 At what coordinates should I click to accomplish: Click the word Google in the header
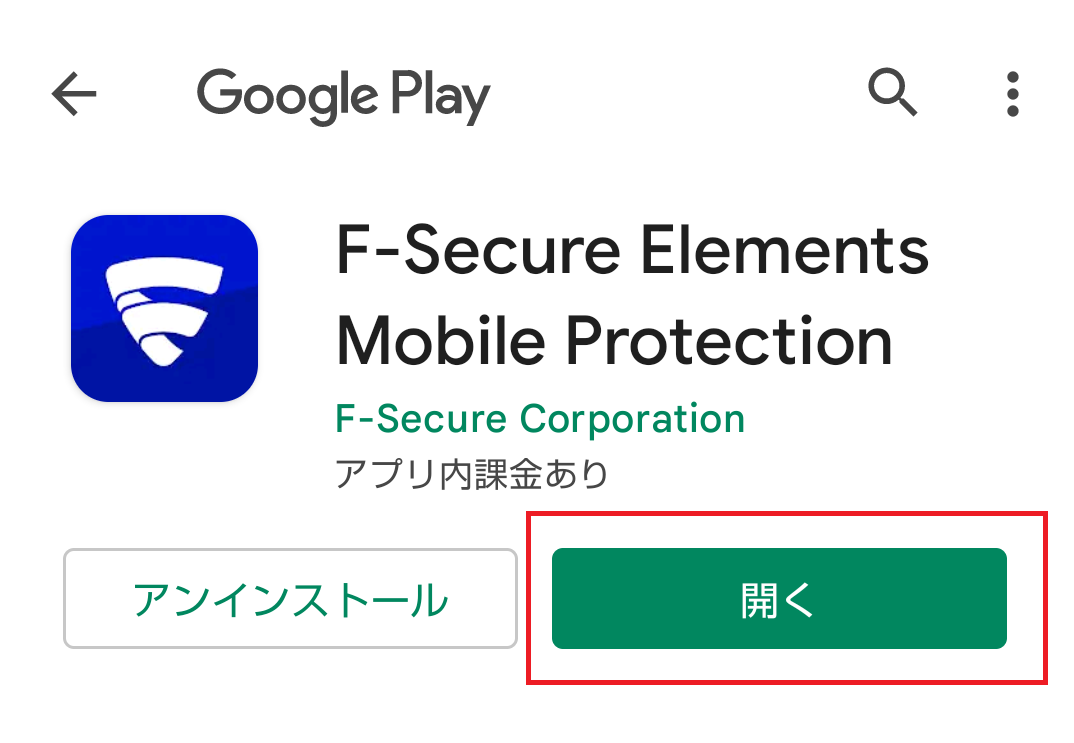tap(287, 97)
